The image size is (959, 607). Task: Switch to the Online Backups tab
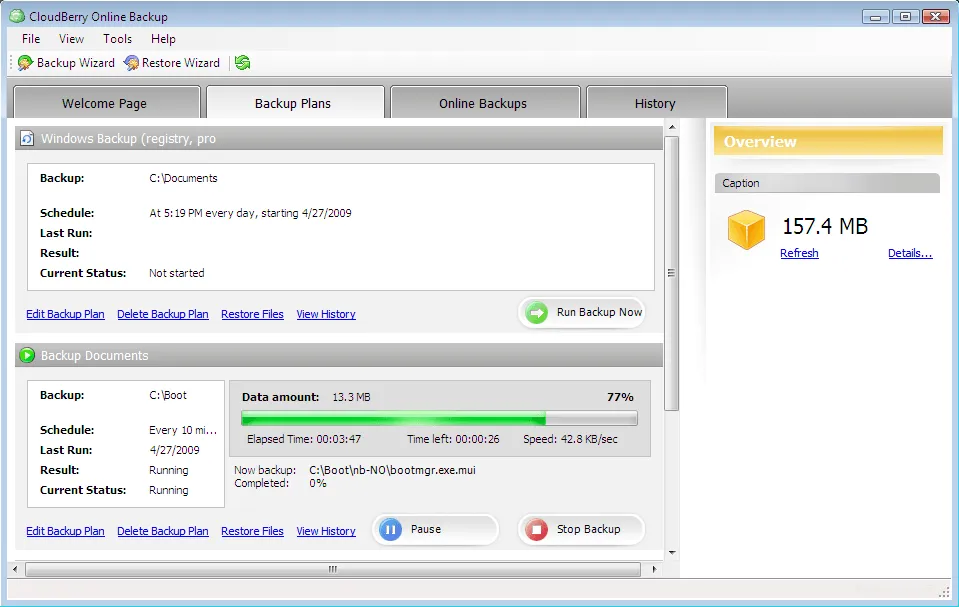pyautogui.click(x=484, y=102)
